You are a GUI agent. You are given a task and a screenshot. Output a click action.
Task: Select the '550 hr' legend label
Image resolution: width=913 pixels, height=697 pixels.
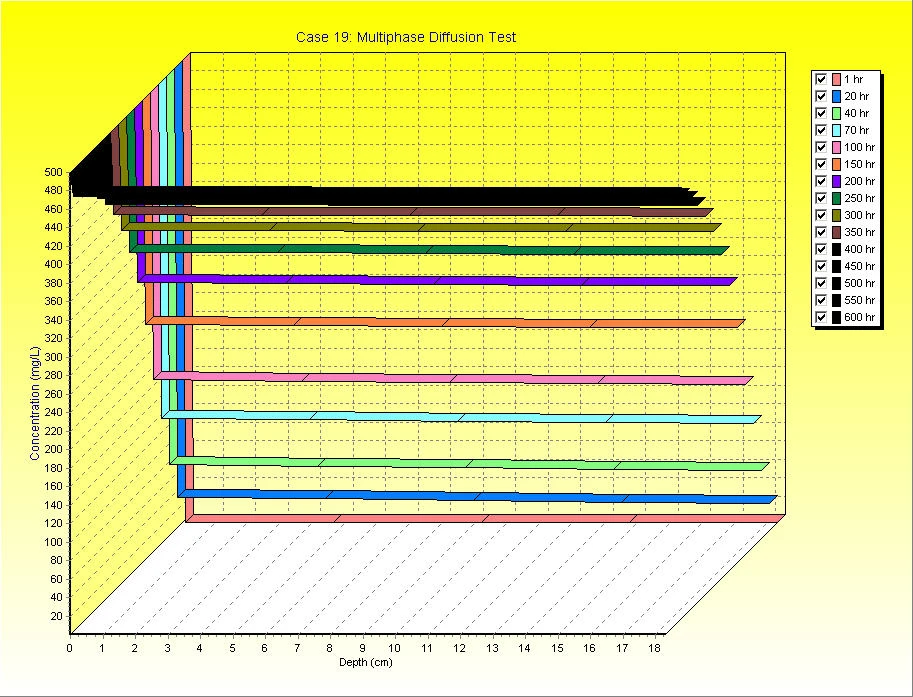(859, 300)
